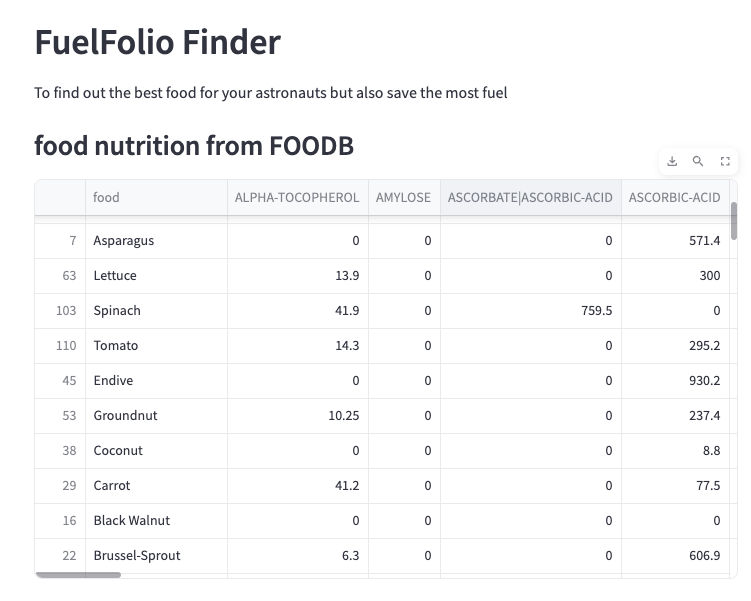751x601 pixels.
Task: Click row index 110 for Tomato
Action: 66,346
